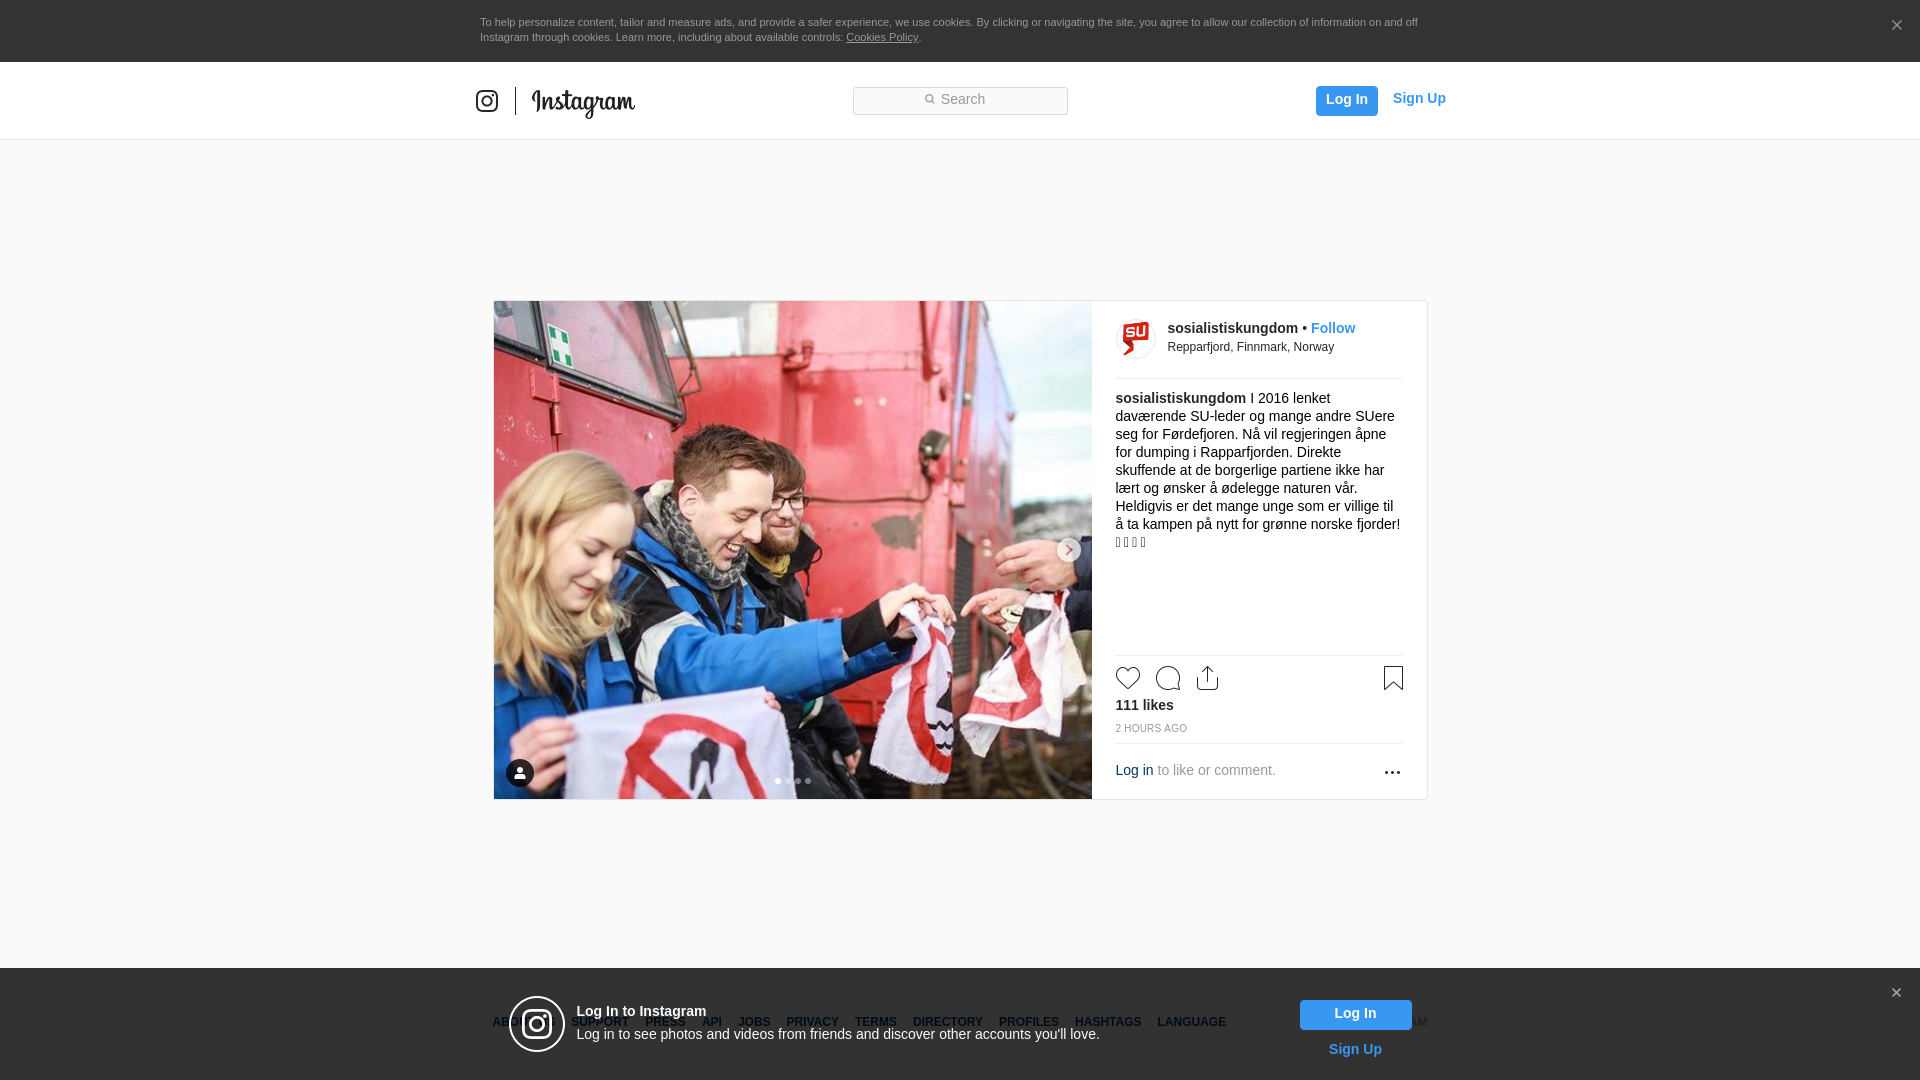Image resolution: width=1920 pixels, height=1080 pixels.
Task: Open sosialistiskungdom profile avatar
Action: point(1135,338)
